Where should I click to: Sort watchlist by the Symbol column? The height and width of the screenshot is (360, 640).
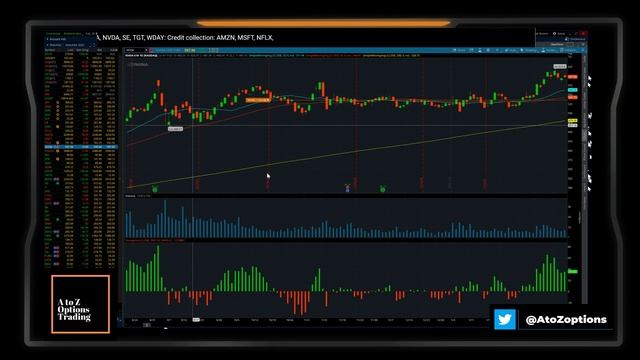pyautogui.click(x=50, y=50)
